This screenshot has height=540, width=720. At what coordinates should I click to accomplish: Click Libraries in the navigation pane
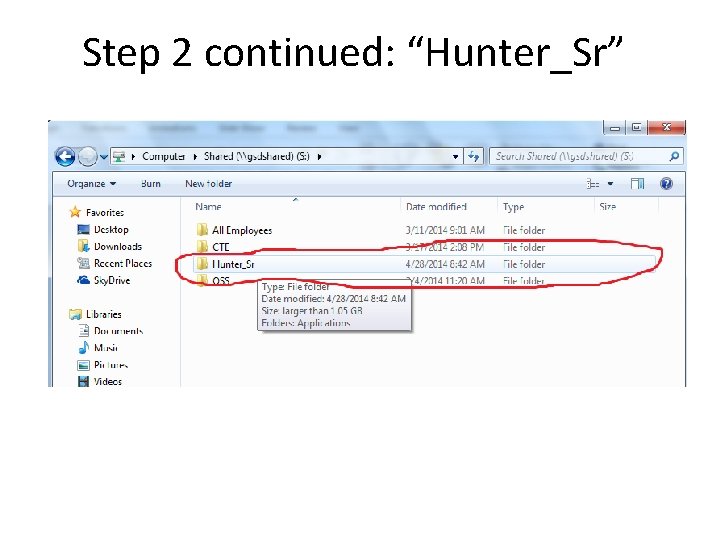pos(104,315)
